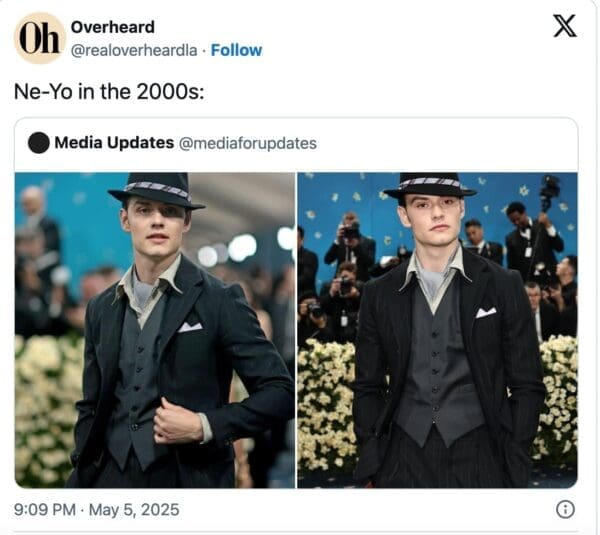600x535 pixels.
Task: Click the hat in the left photo
Action: (155, 189)
